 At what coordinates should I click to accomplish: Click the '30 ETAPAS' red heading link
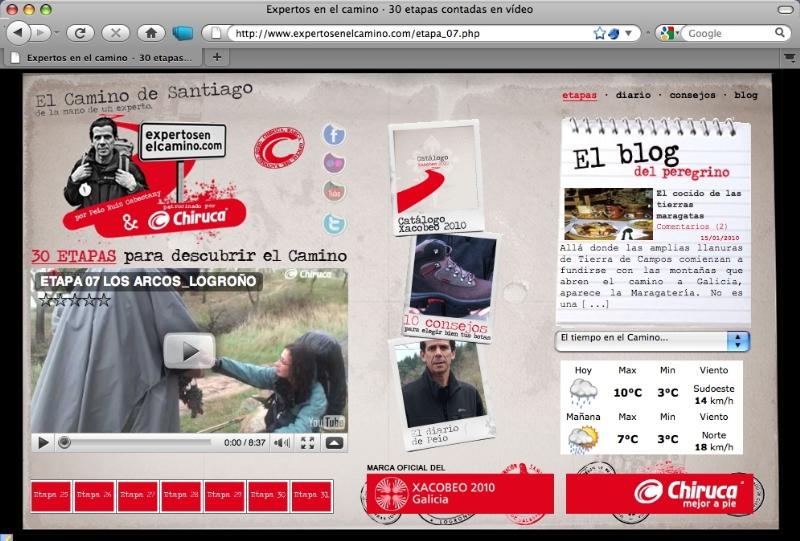(x=74, y=255)
